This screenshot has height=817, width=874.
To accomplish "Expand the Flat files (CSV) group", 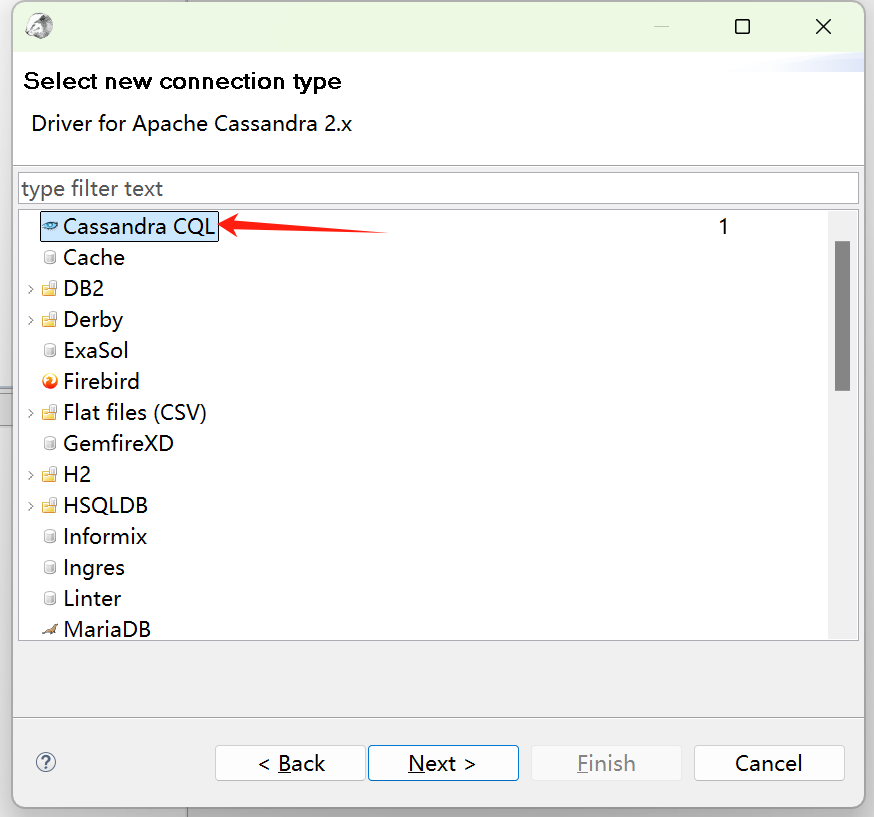I will (31, 413).
